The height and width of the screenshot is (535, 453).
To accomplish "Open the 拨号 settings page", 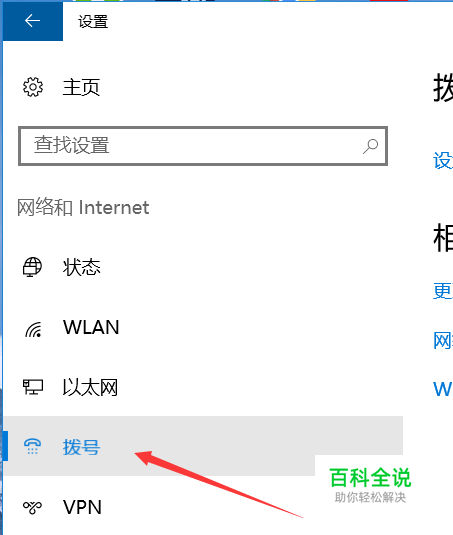I will point(203,446).
